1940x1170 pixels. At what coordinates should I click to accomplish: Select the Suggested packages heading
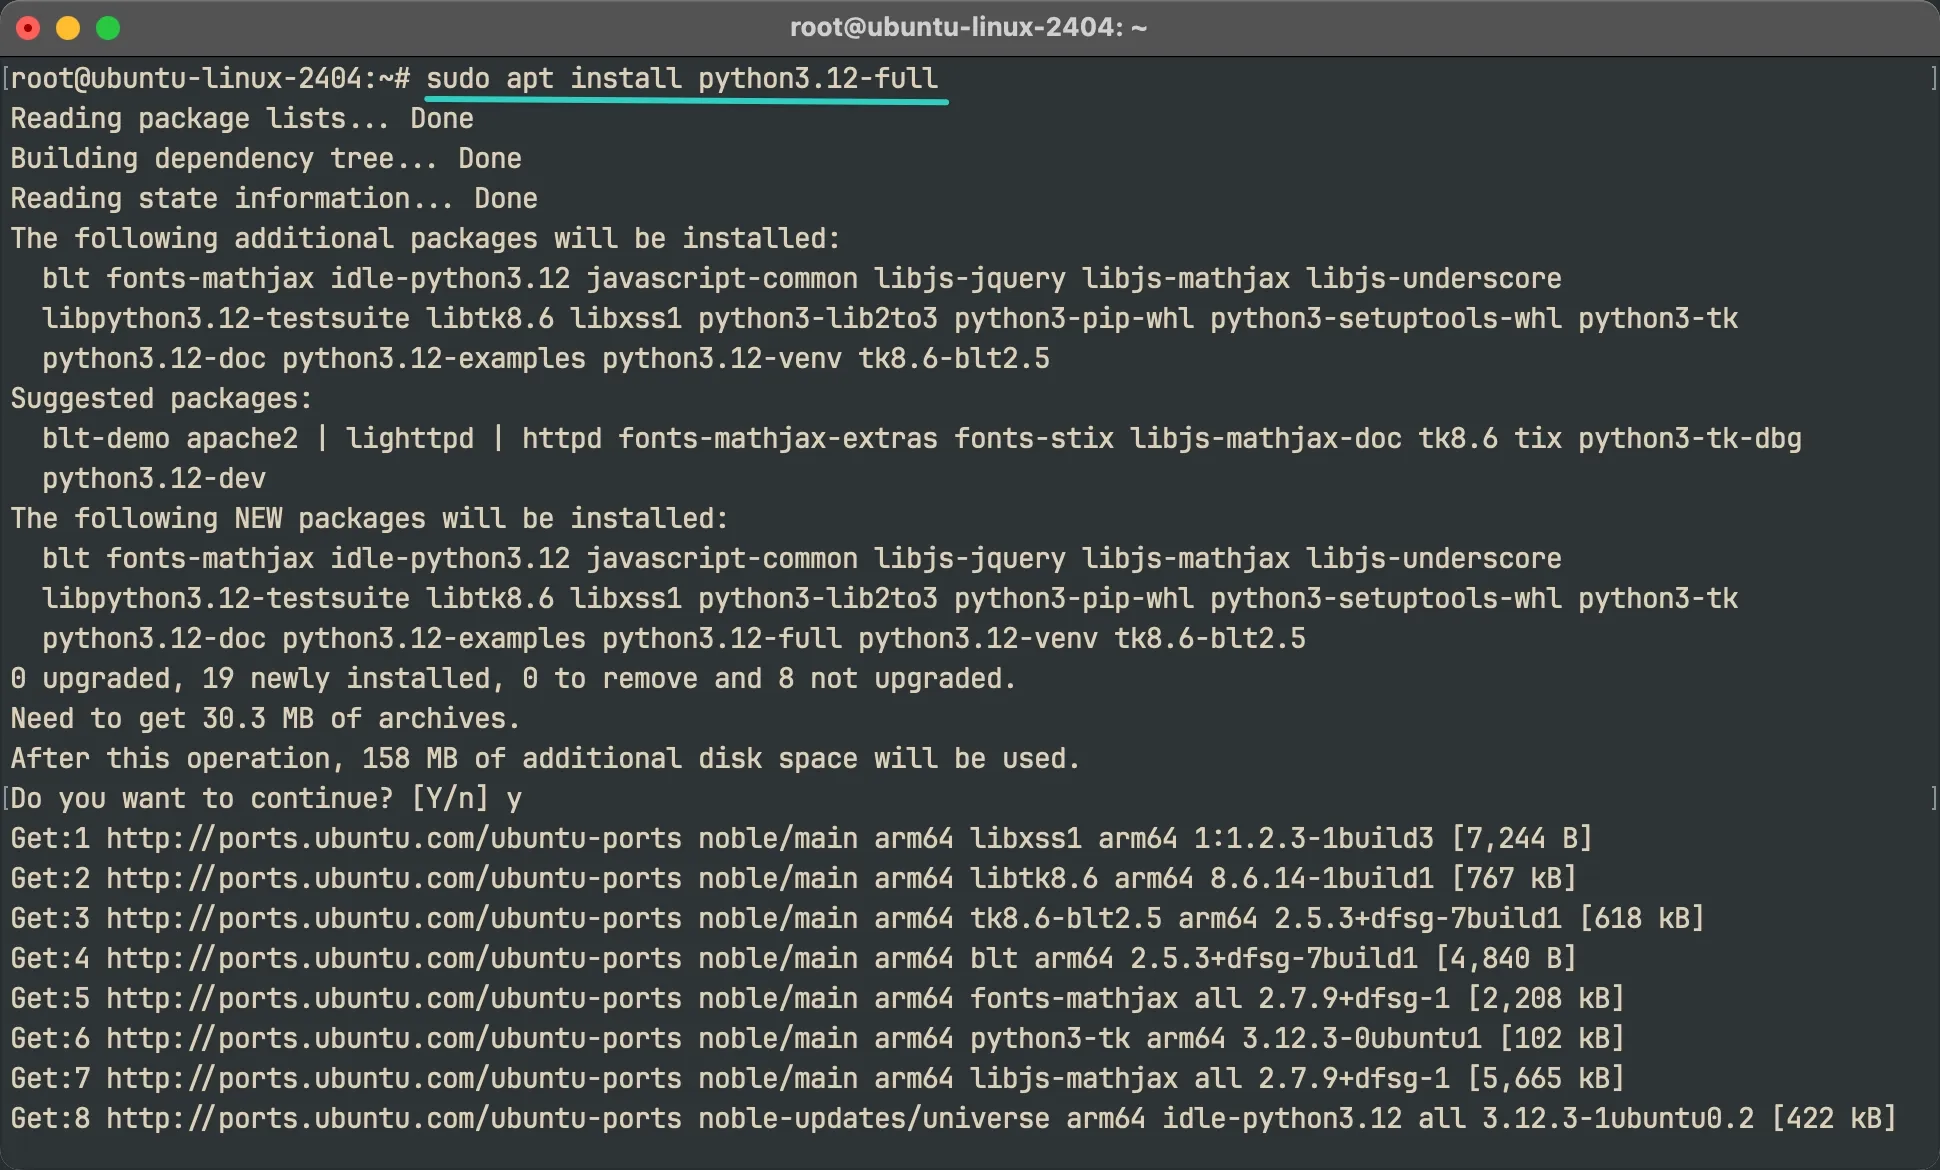160,398
